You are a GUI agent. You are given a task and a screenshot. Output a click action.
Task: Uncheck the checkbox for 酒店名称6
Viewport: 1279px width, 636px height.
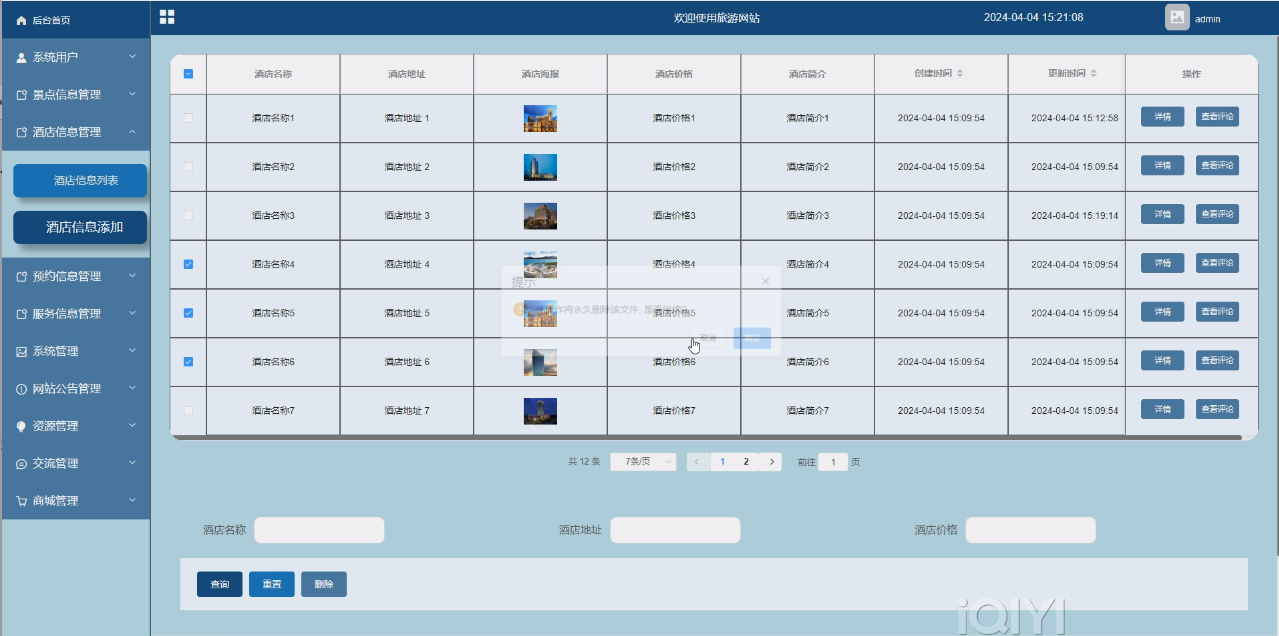[x=188, y=362]
